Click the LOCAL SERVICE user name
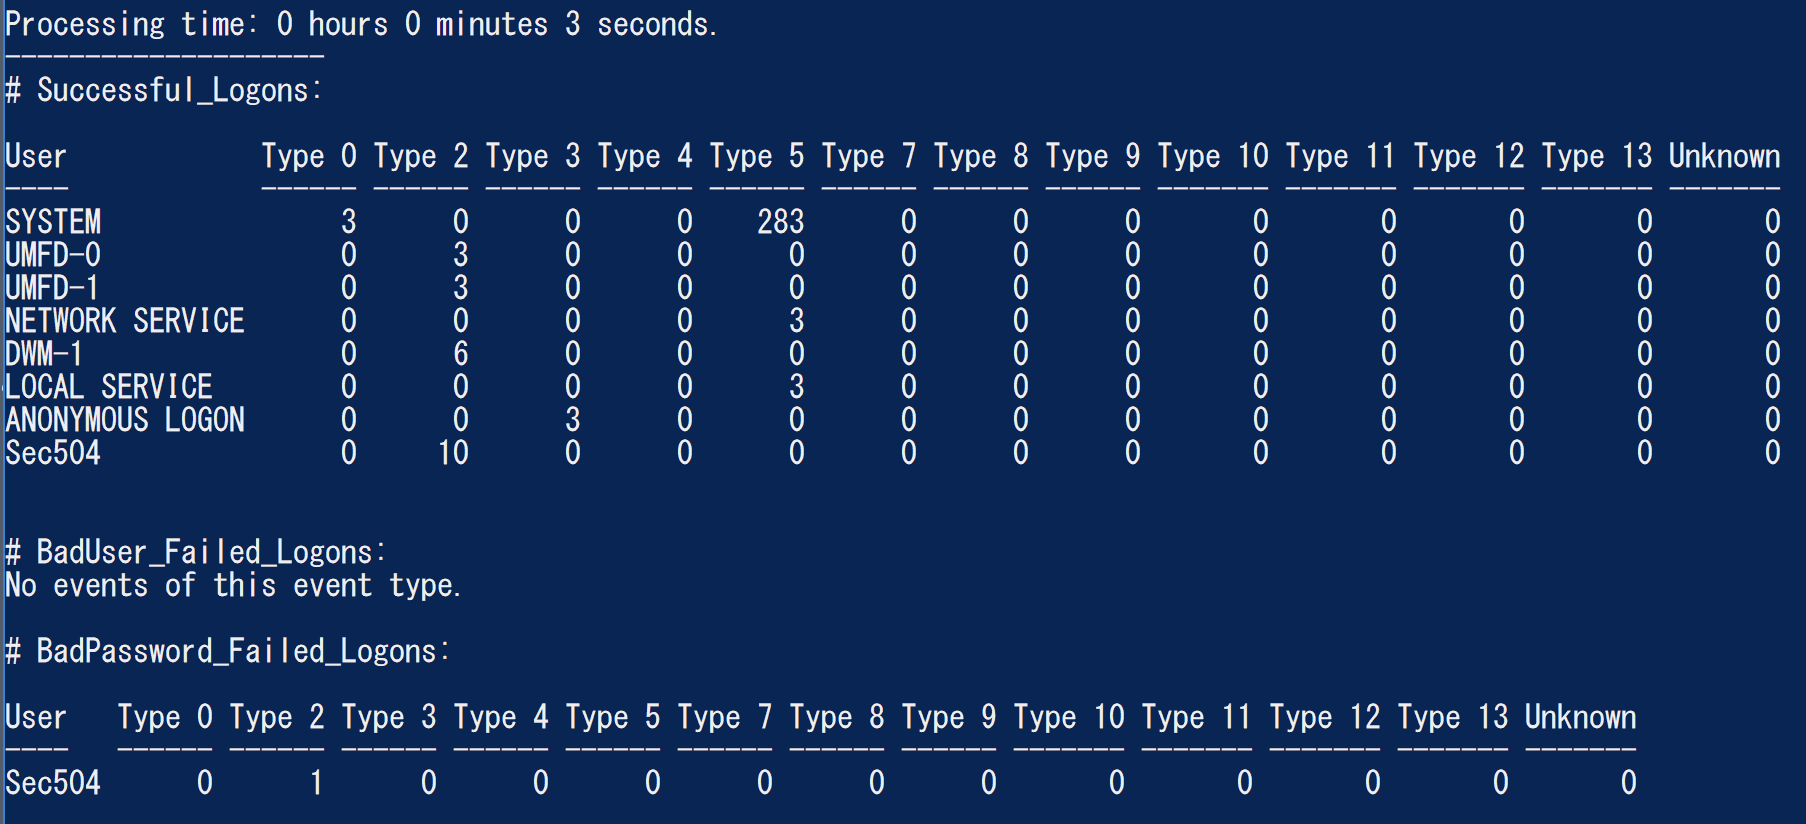This screenshot has height=824, width=1806. [109, 386]
